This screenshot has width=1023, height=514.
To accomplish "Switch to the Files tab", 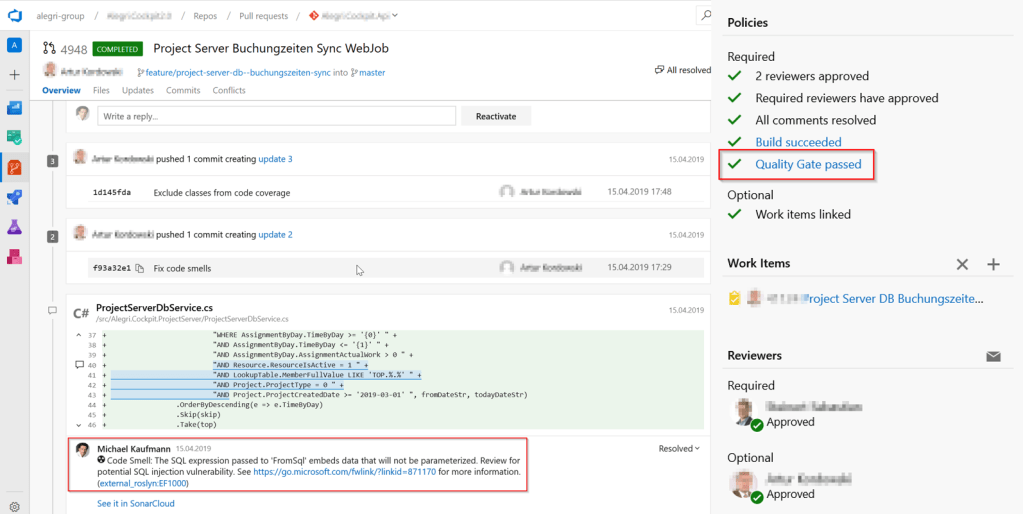I will pos(101,91).
